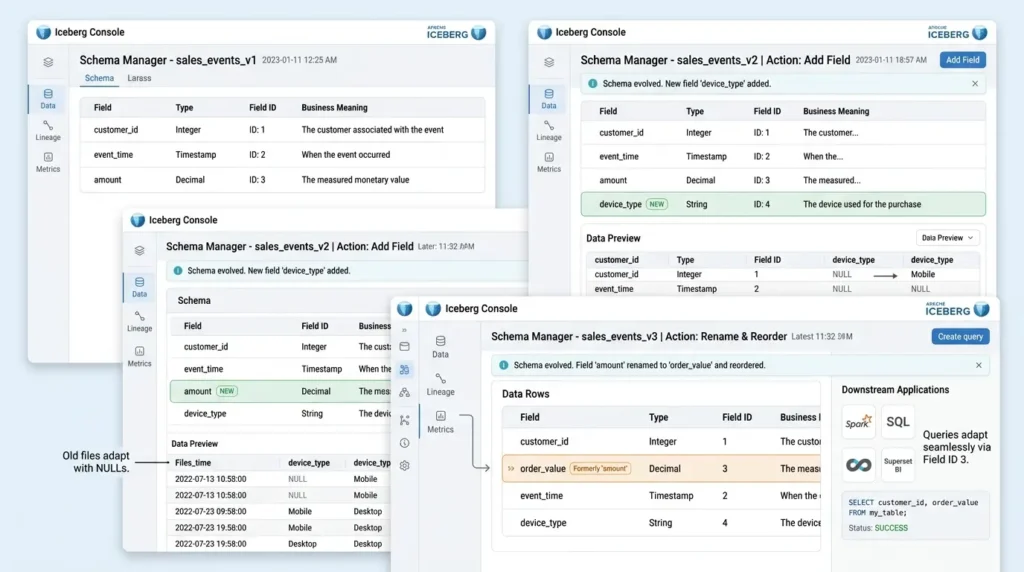Click the circular info icon in the narrow rail
The width and height of the screenshot is (1024, 572).
coord(404,443)
